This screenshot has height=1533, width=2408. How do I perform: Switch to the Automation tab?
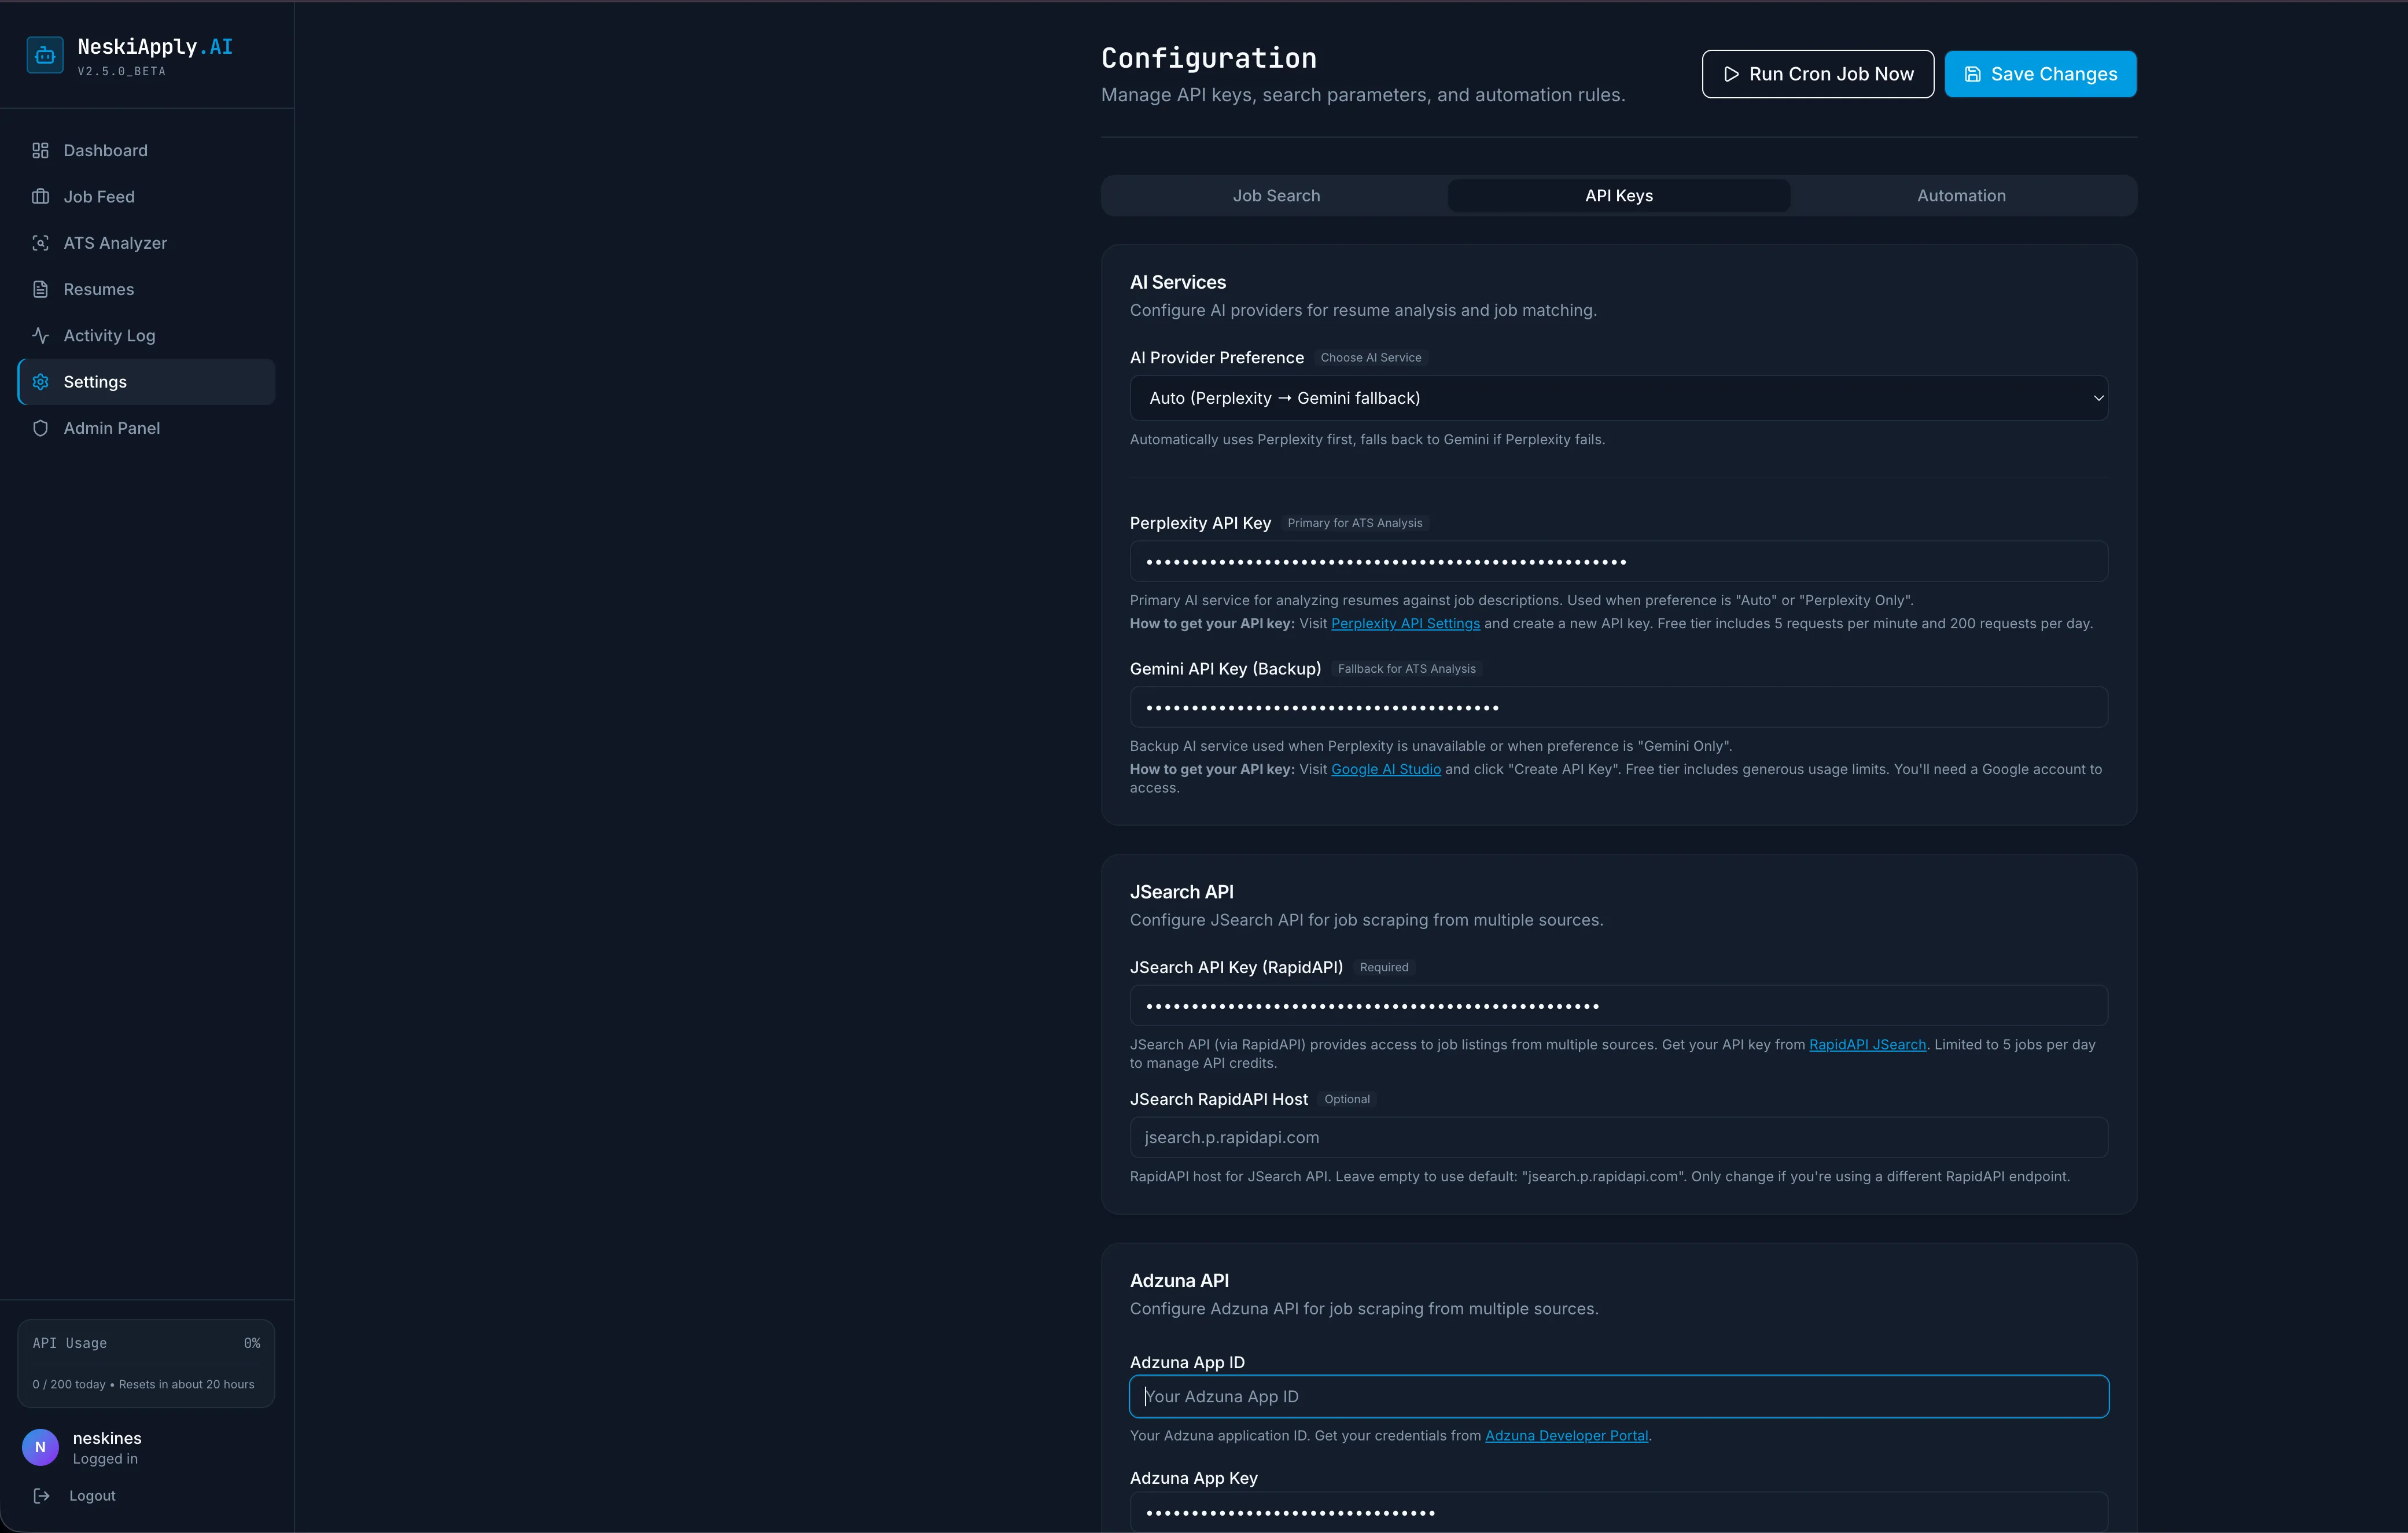pyautogui.click(x=1961, y=196)
